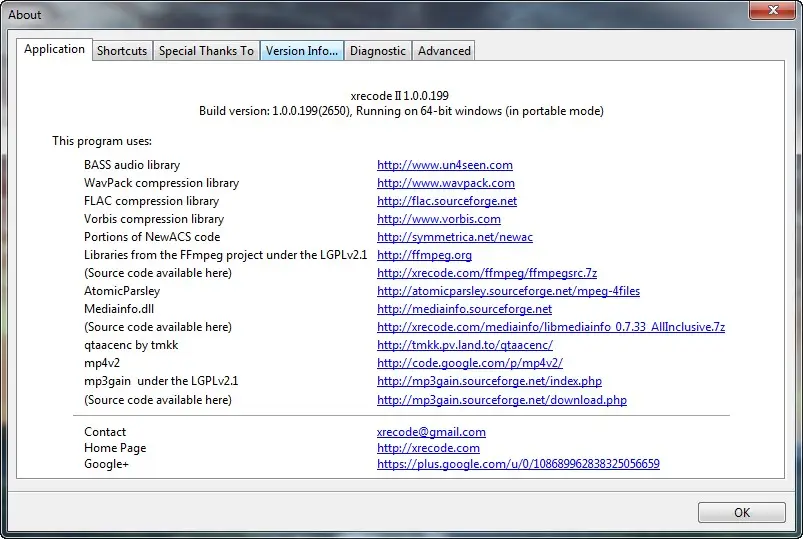Screen dimensions: 803x539
Task: Open the symmetrica.net/newac link
Action: click(x=455, y=237)
